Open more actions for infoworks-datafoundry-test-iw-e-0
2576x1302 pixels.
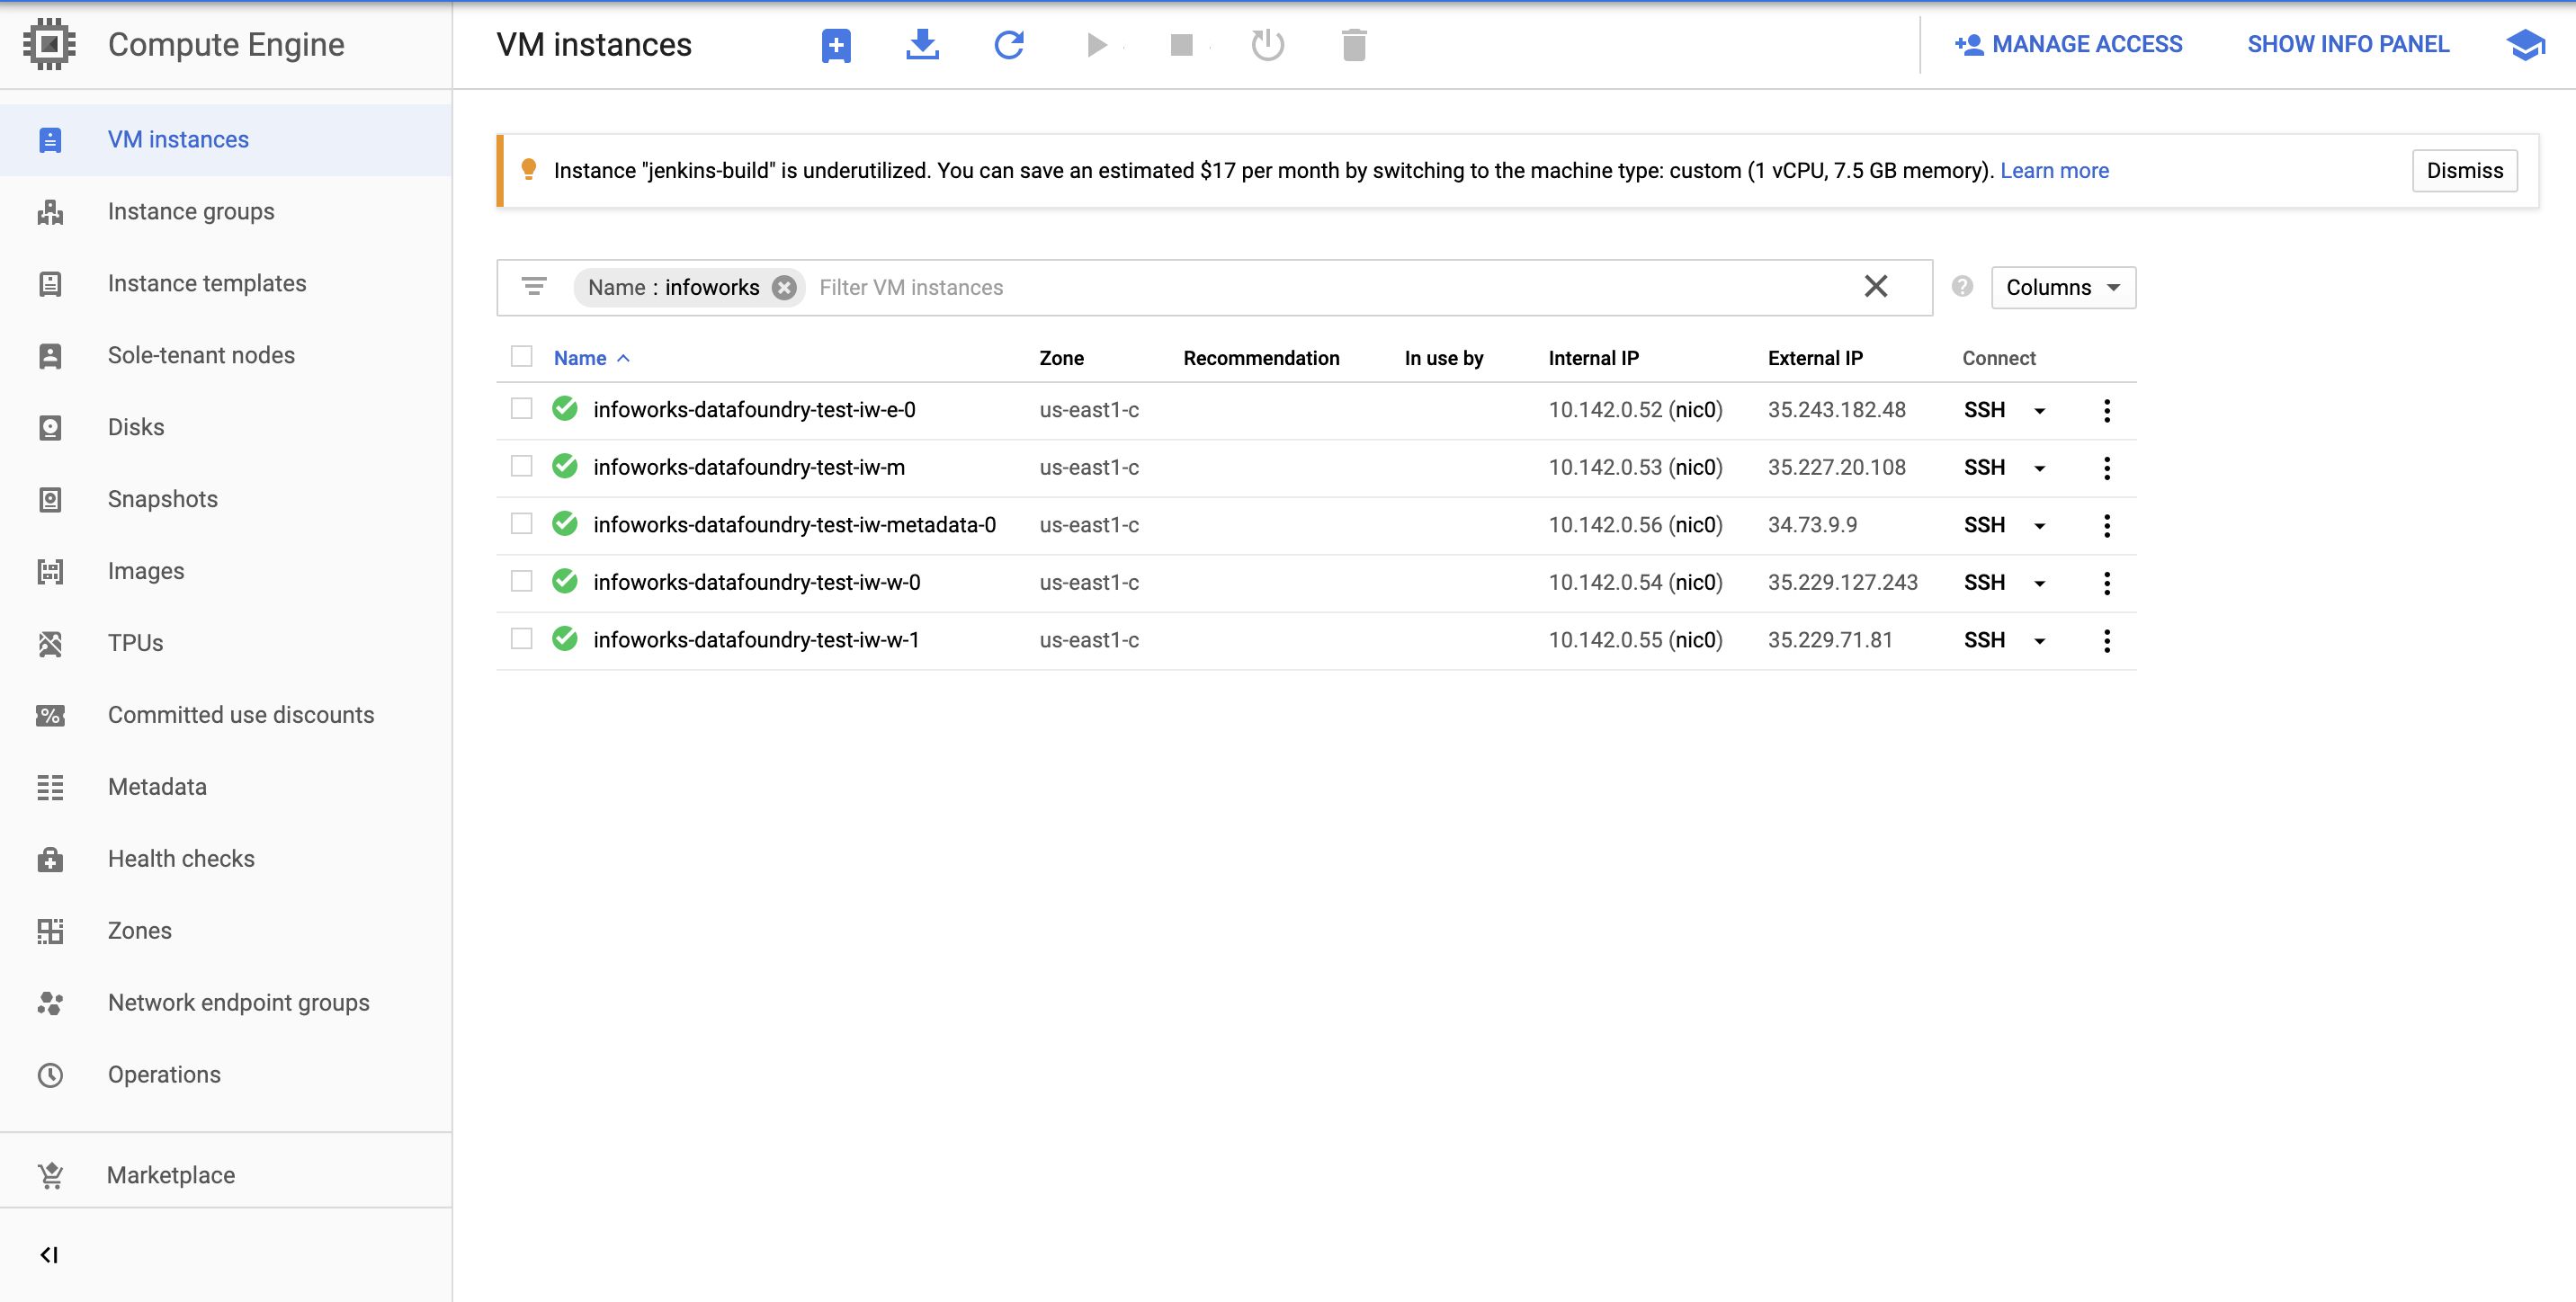[x=2107, y=410]
